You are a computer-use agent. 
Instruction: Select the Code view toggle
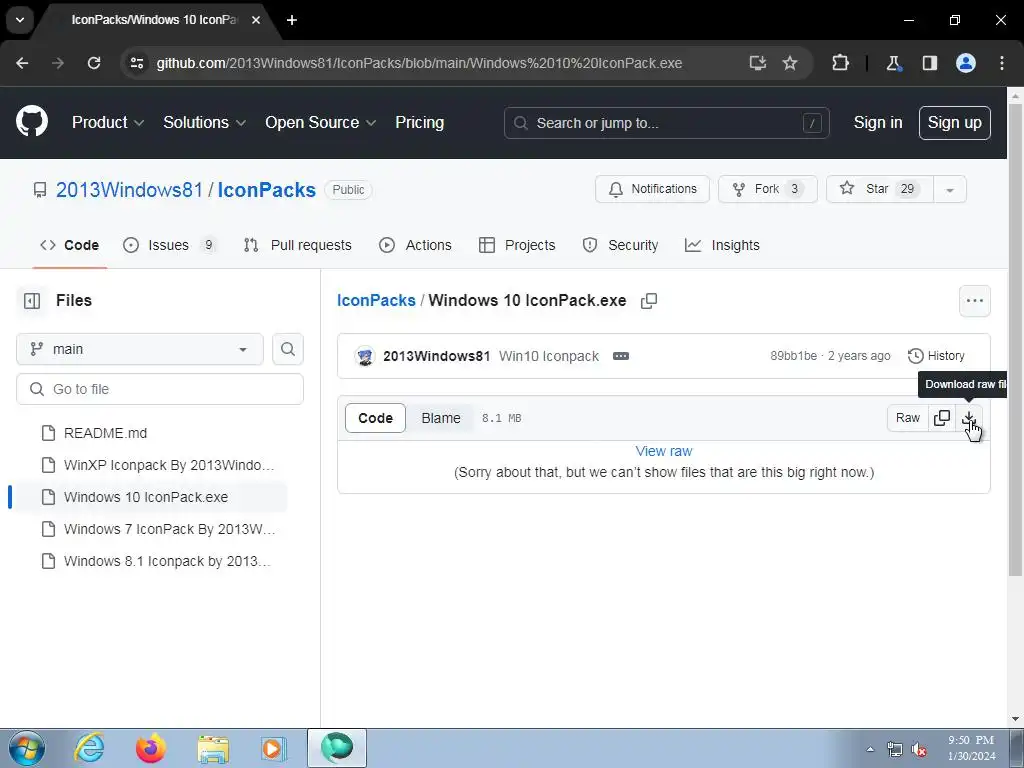(376, 418)
